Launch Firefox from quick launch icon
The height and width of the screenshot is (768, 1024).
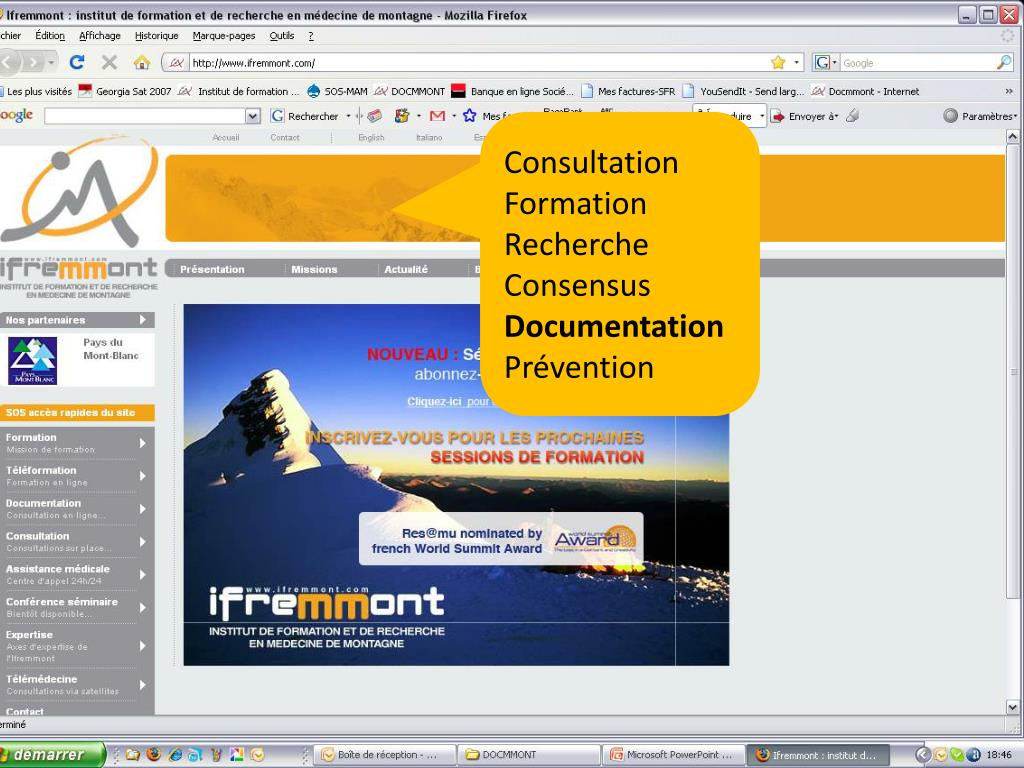[x=153, y=755]
